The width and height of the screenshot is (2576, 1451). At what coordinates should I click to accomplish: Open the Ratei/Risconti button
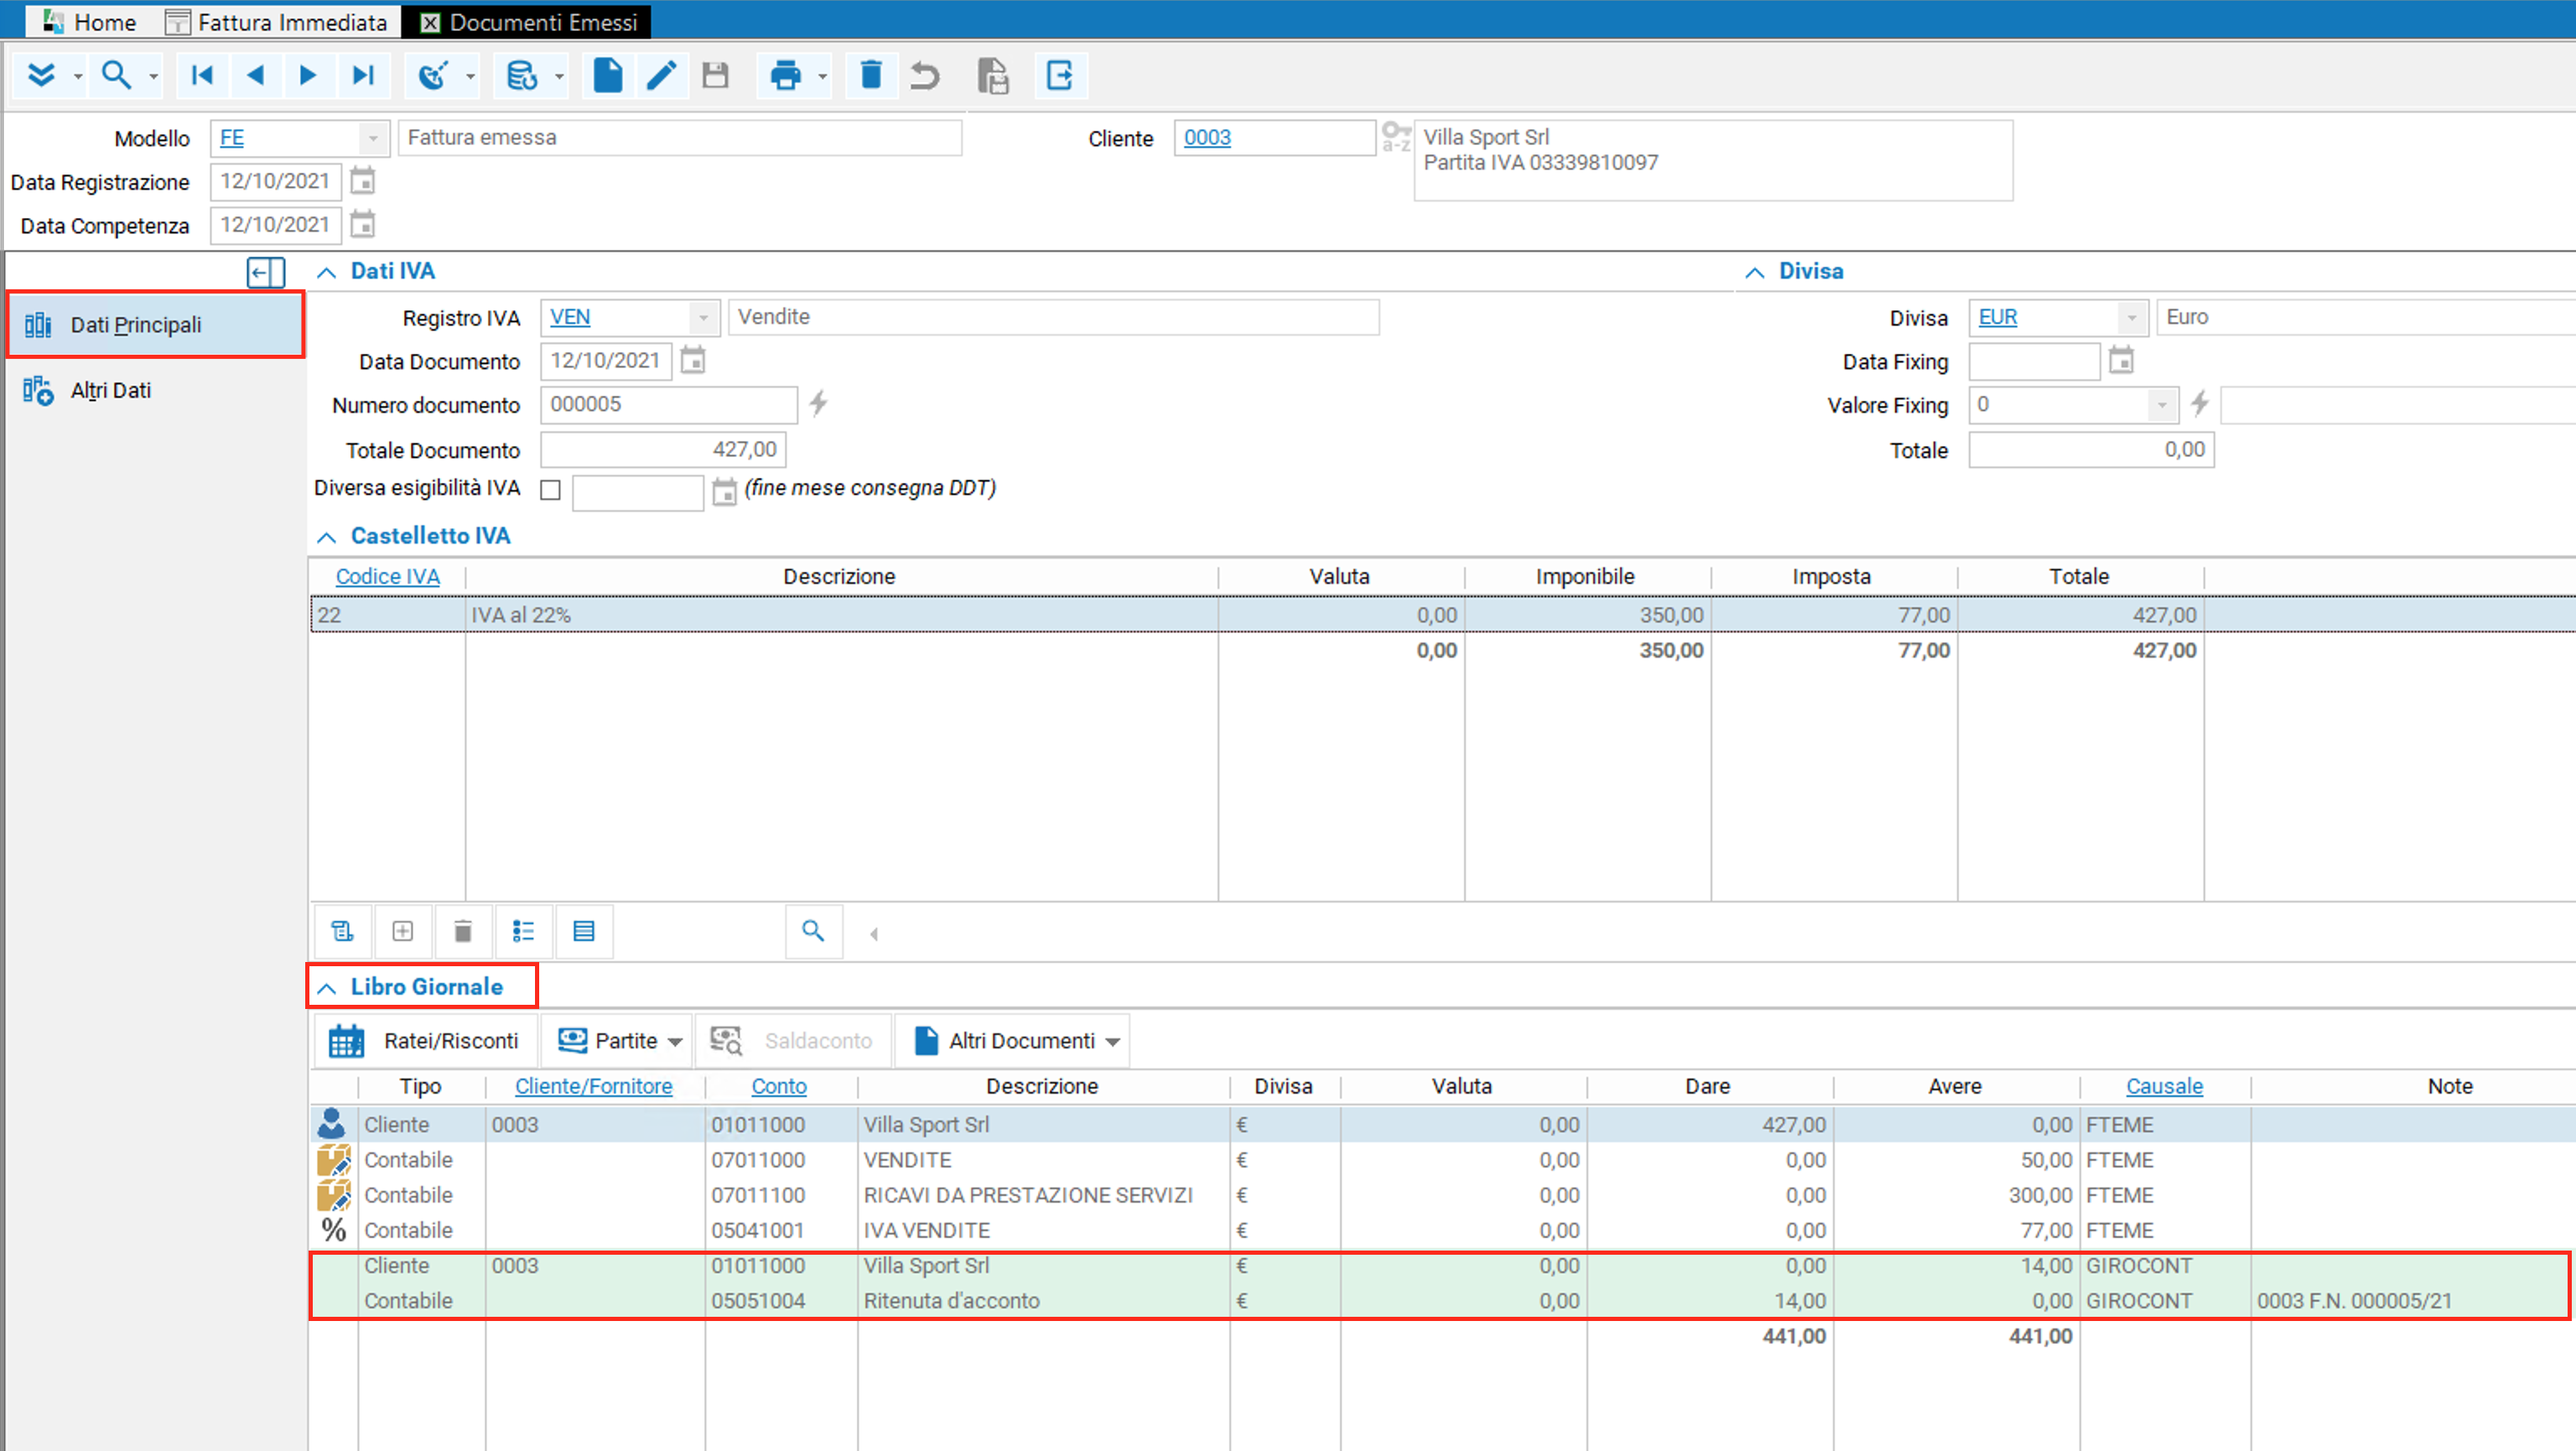click(x=424, y=1041)
